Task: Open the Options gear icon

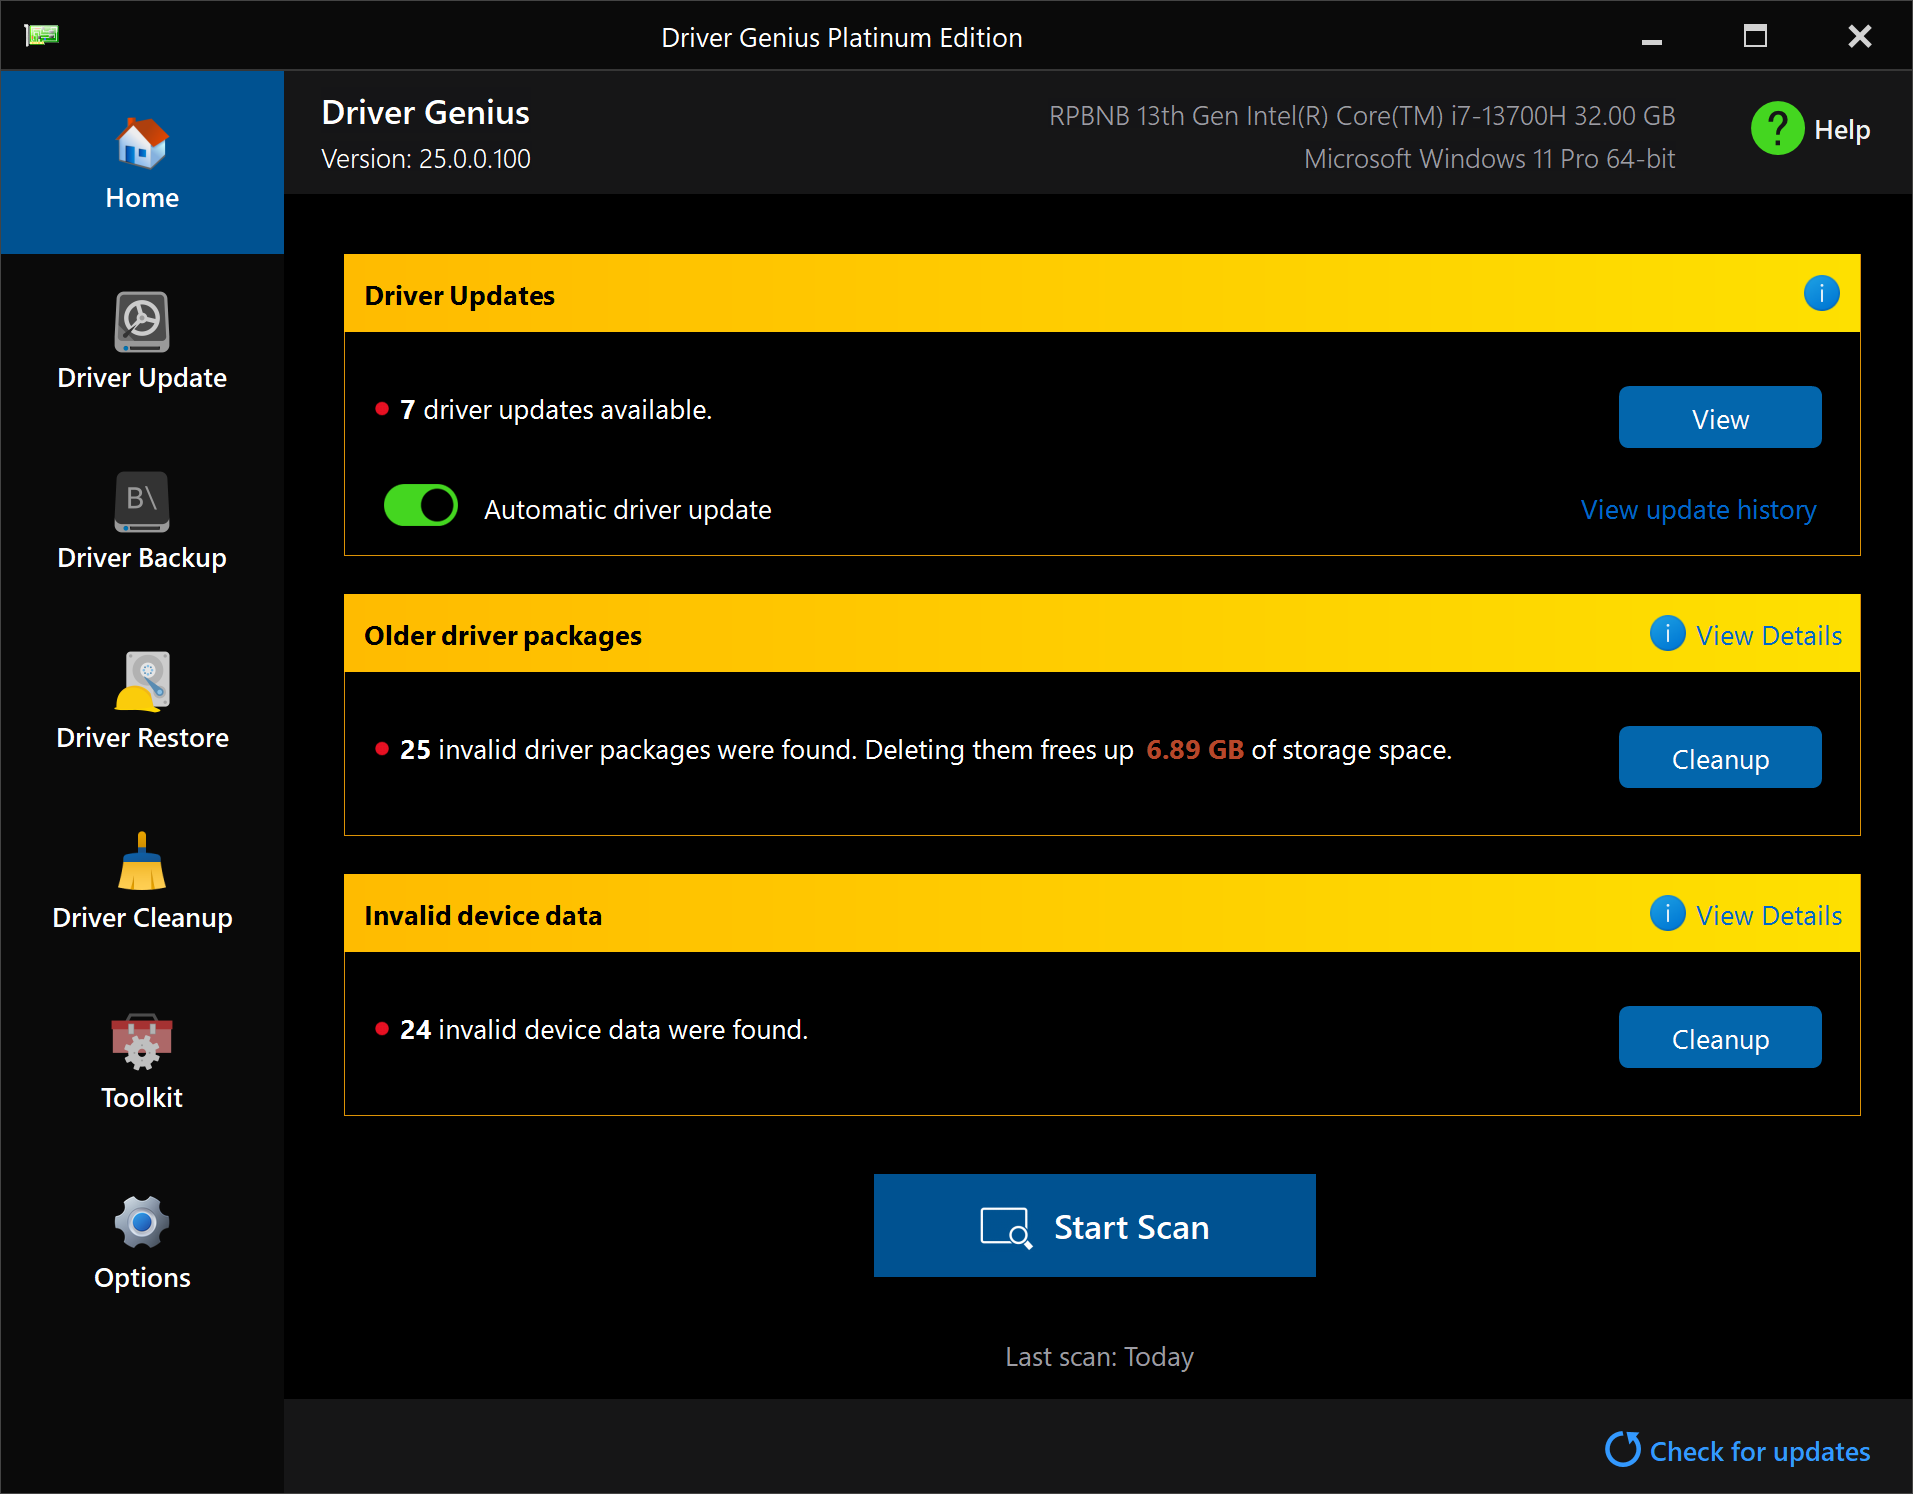Action: pyautogui.click(x=141, y=1222)
